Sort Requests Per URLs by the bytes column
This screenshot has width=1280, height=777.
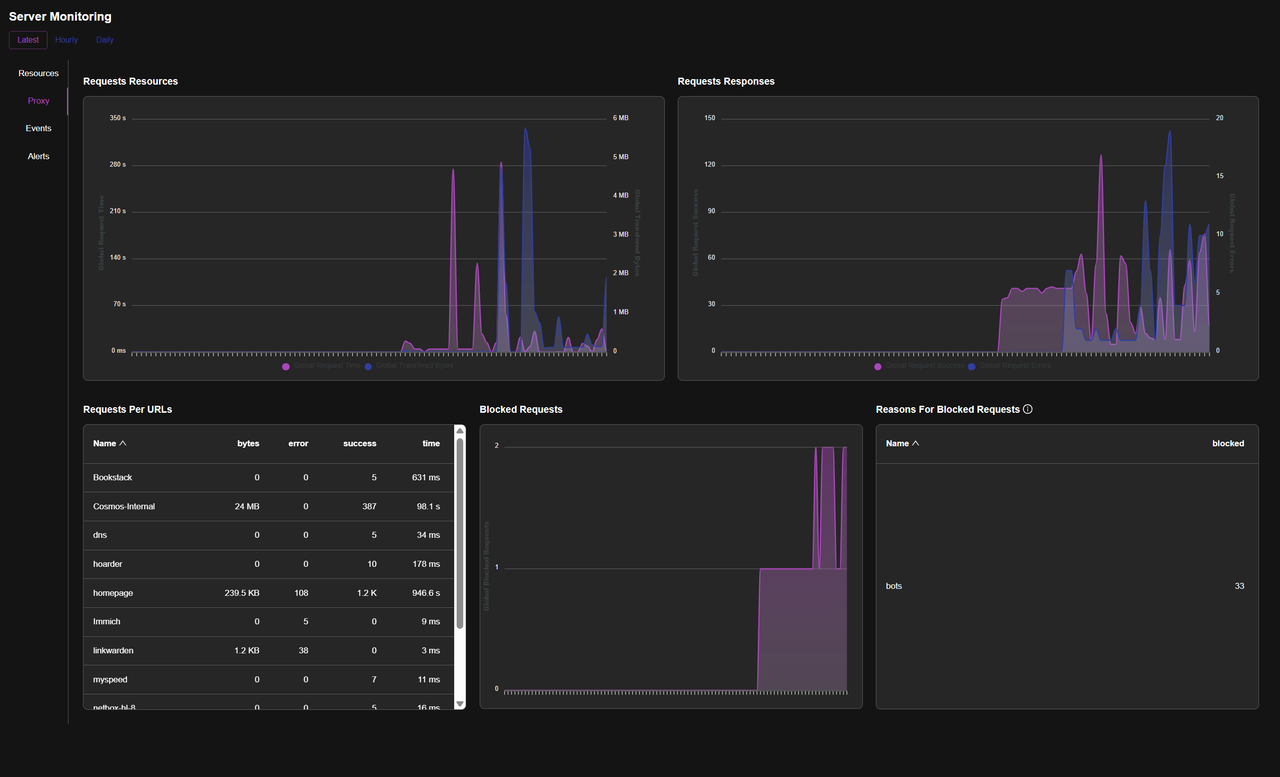[248, 443]
